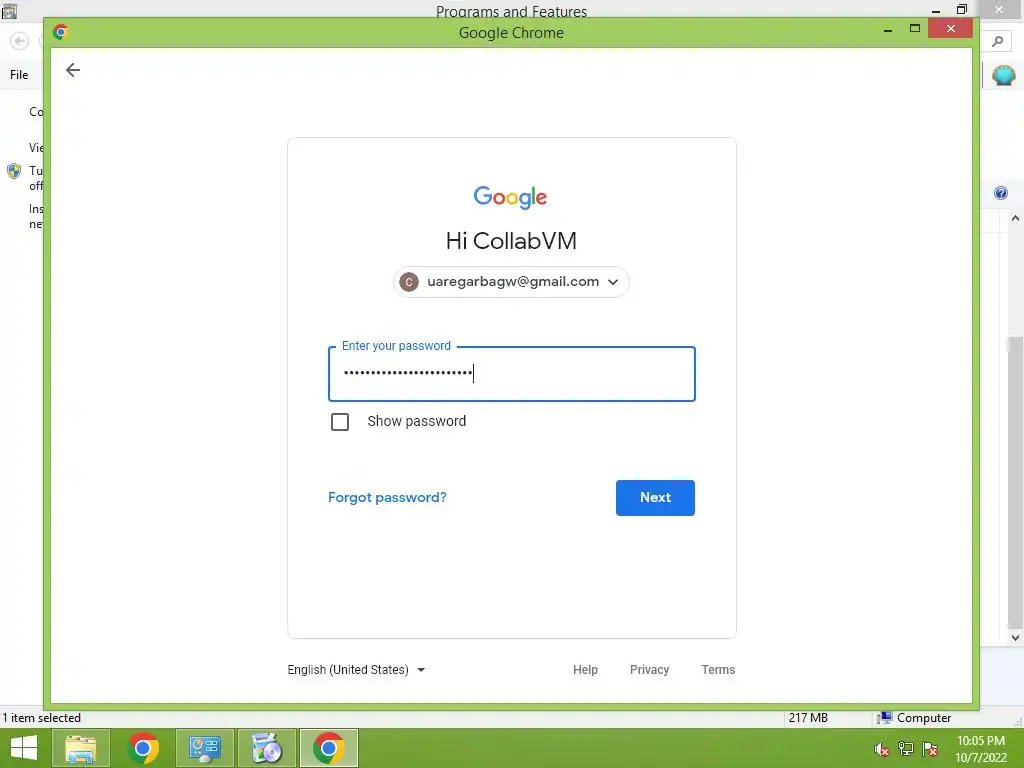This screenshot has height=768, width=1024.
Task: Click the search icon in Programs and Features
Action: click(997, 41)
